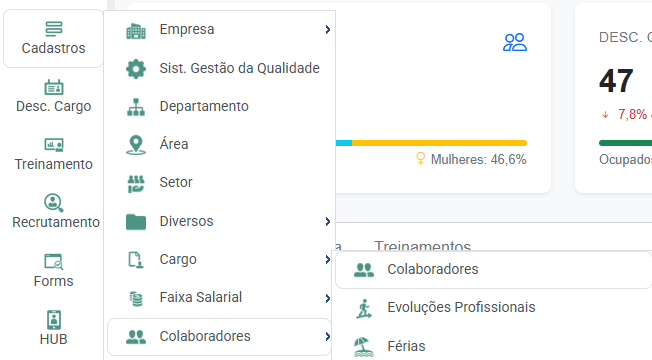Expand the Faixa Salarial submenu arrow
The height and width of the screenshot is (360, 652).
tap(328, 298)
